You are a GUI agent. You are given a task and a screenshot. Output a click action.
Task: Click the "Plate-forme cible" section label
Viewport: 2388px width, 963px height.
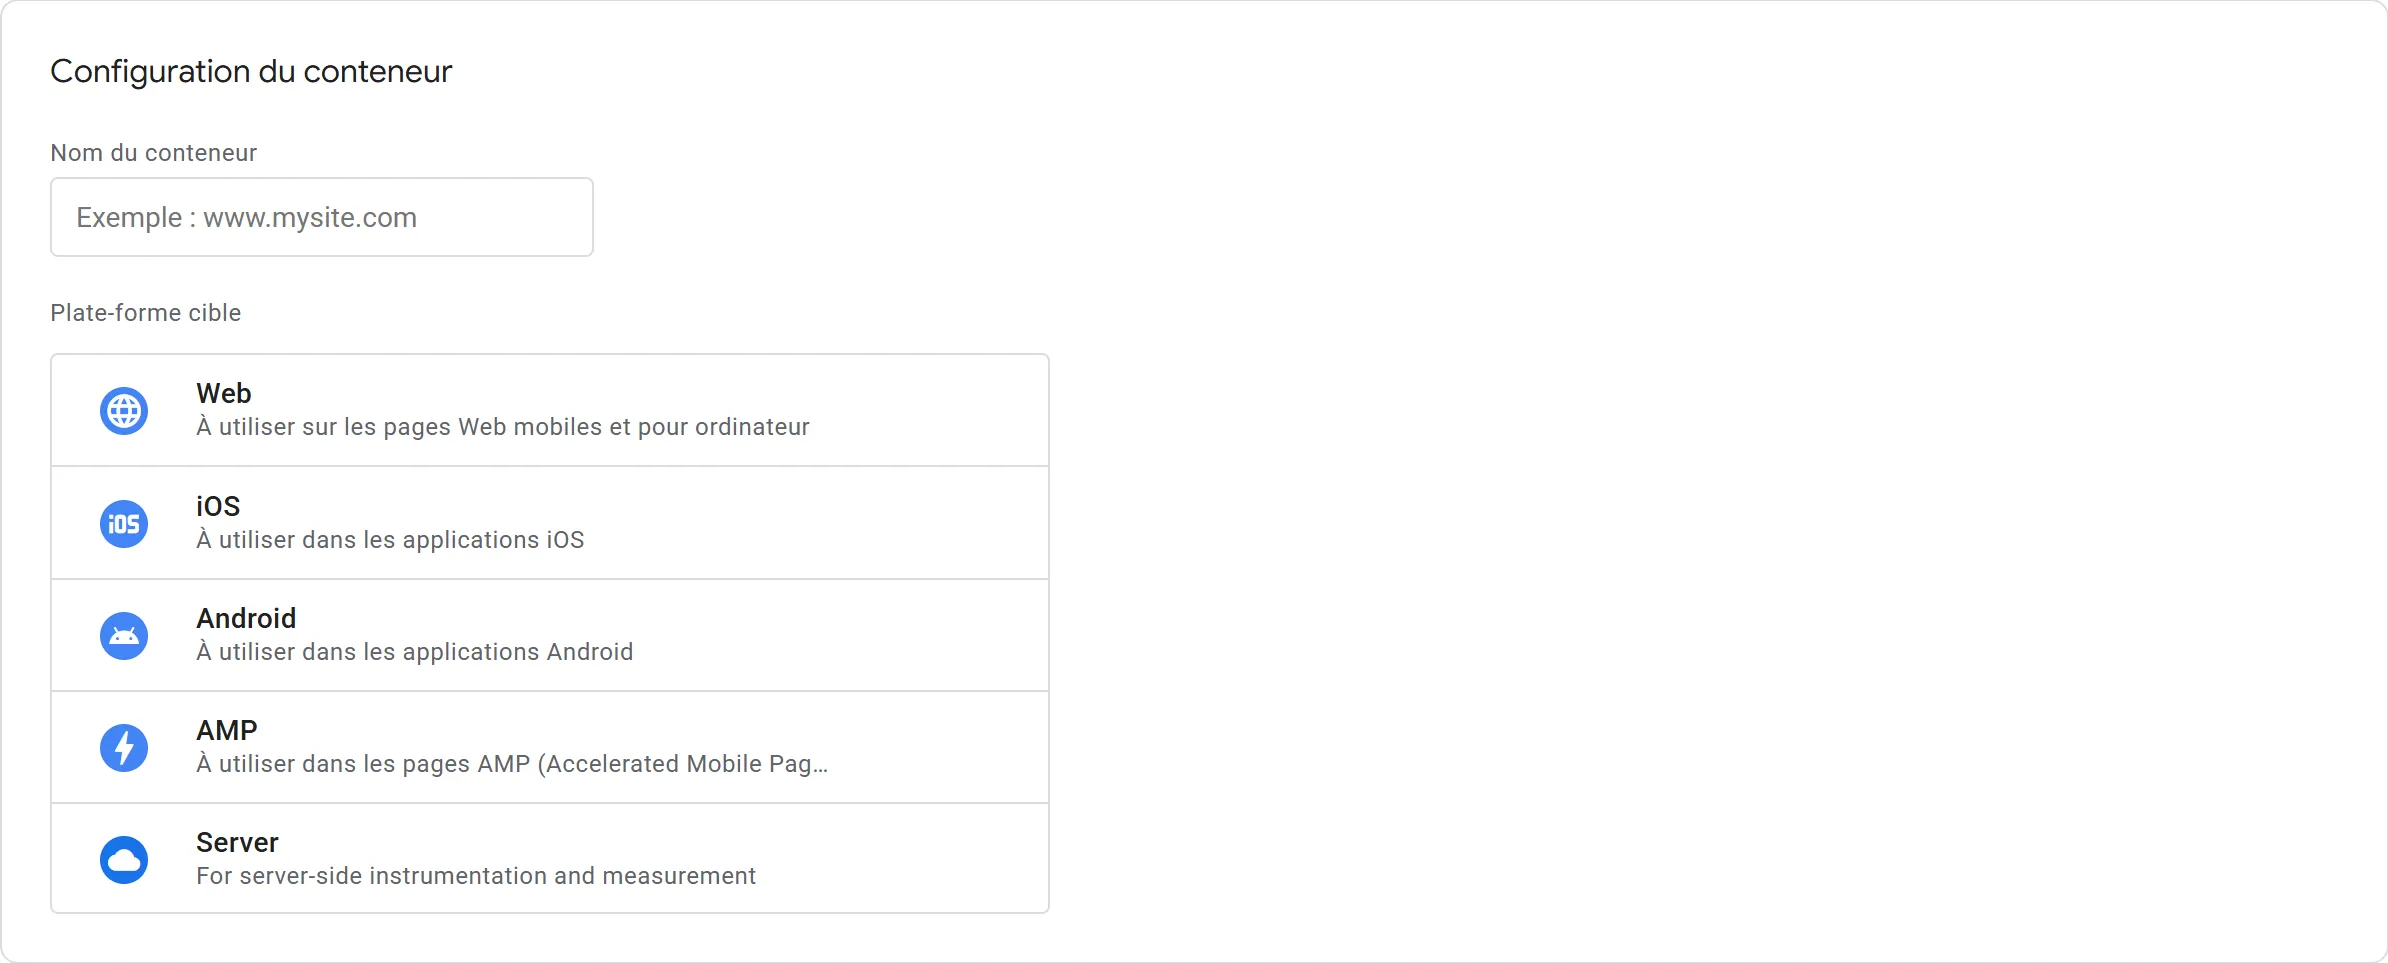click(x=146, y=313)
